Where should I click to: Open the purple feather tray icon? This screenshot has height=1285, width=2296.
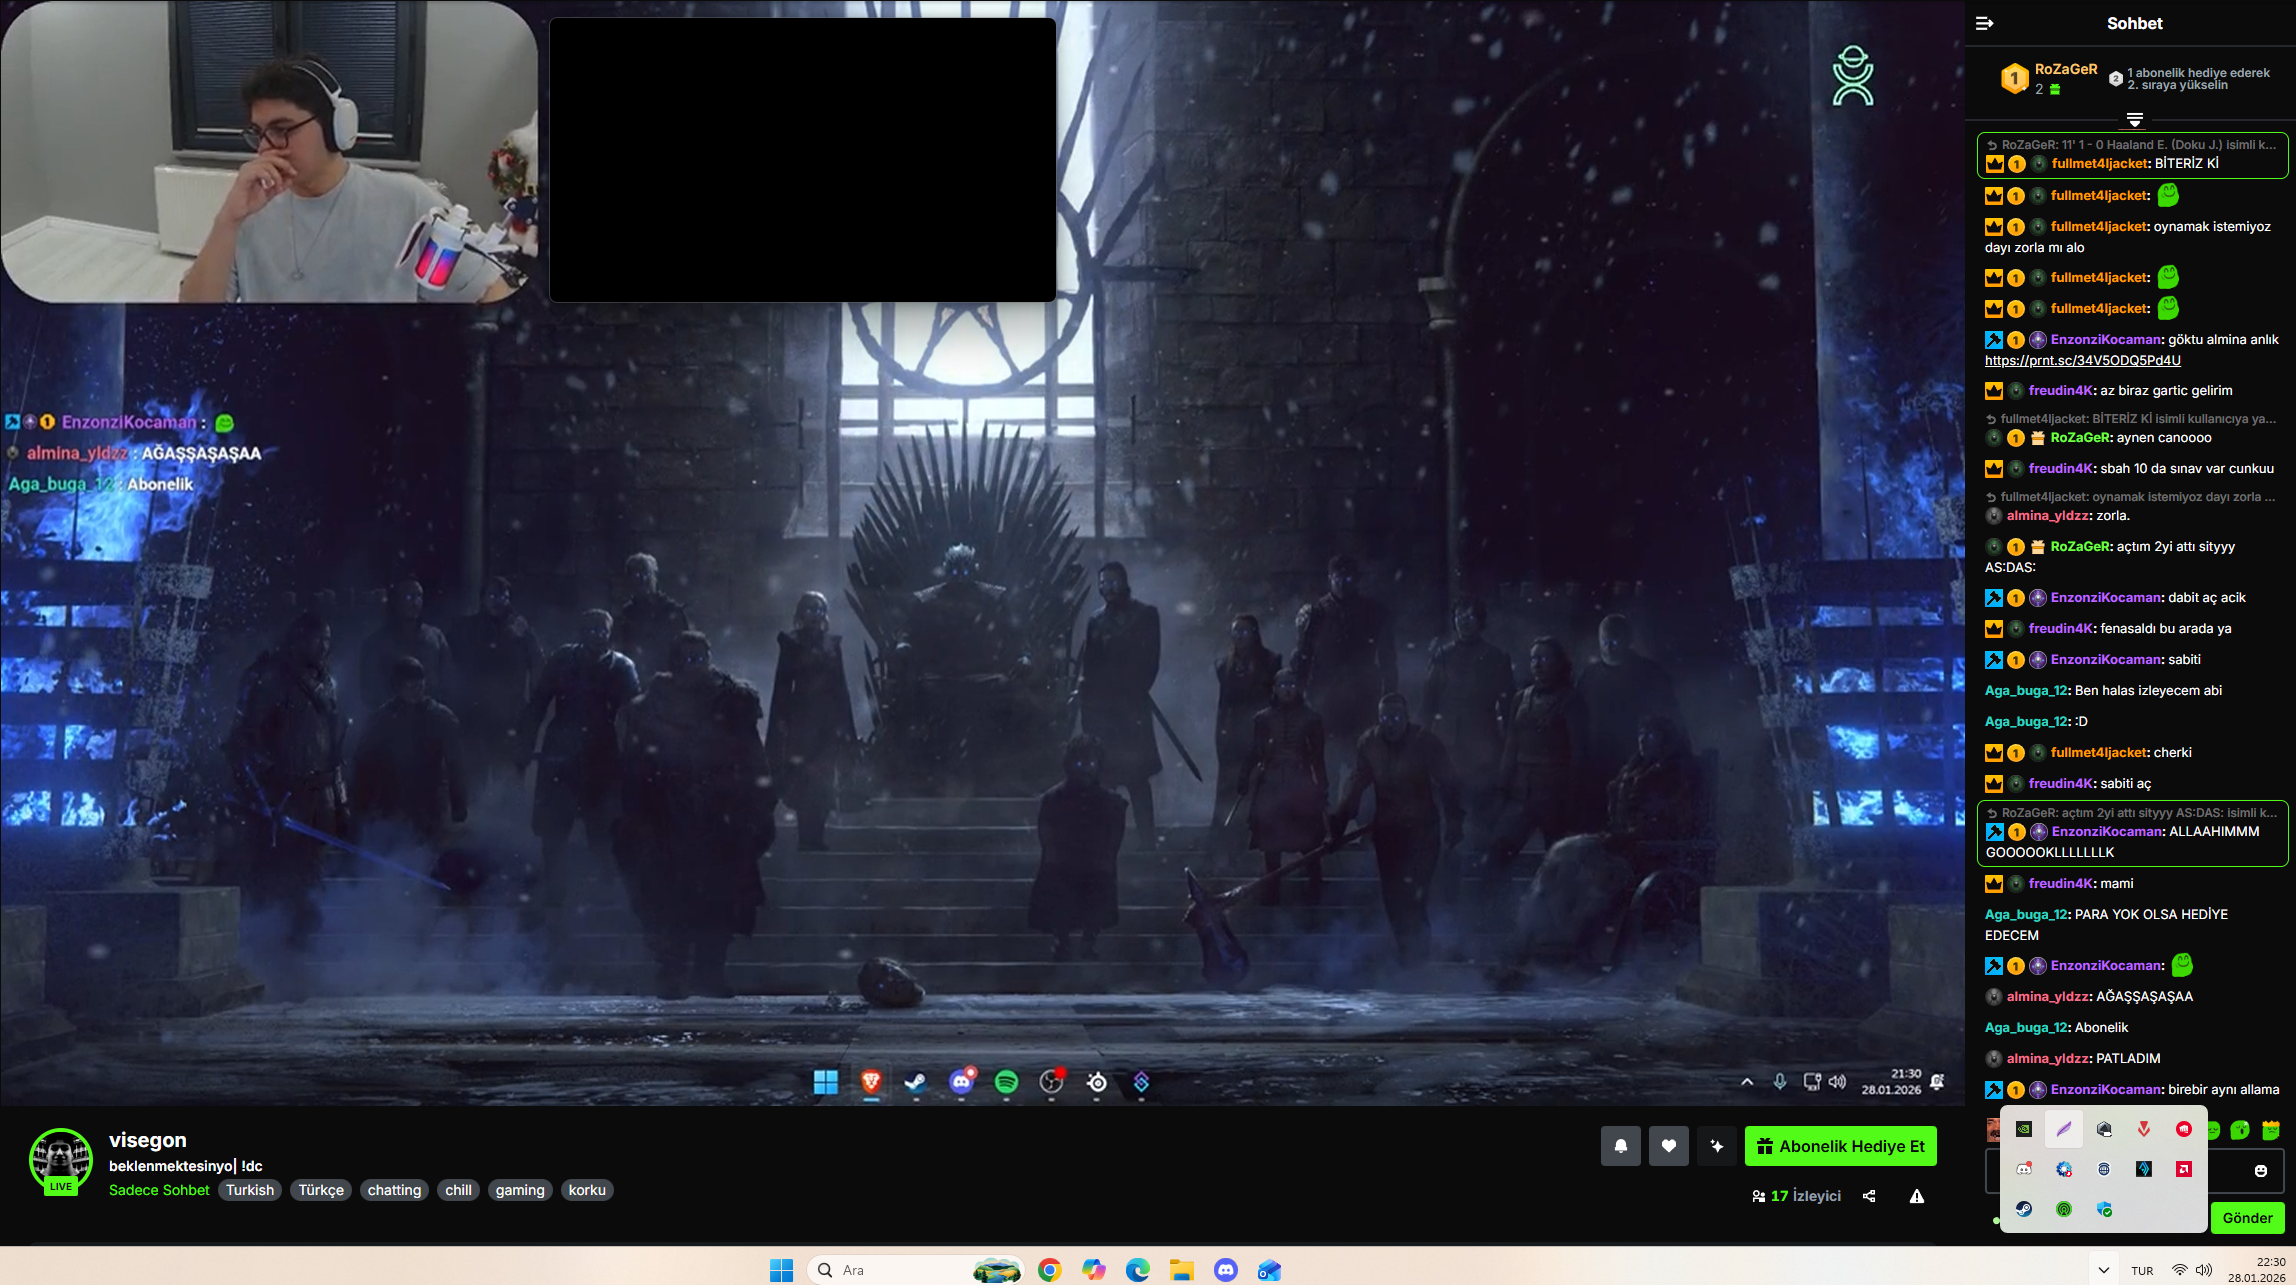pos(2064,1129)
